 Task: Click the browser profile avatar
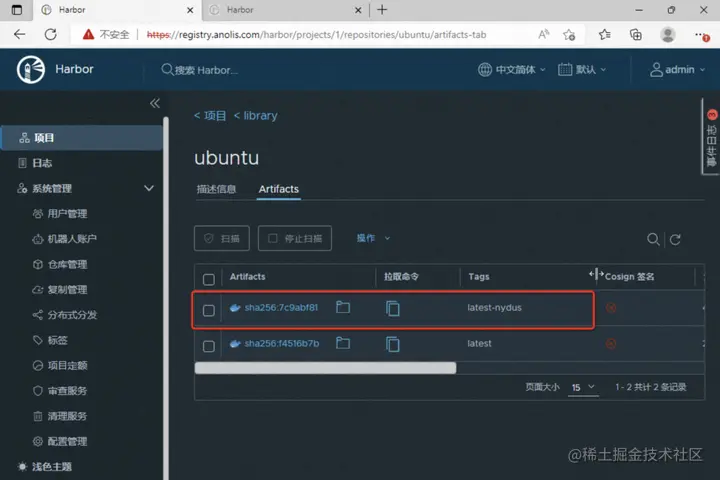(x=668, y=34)
